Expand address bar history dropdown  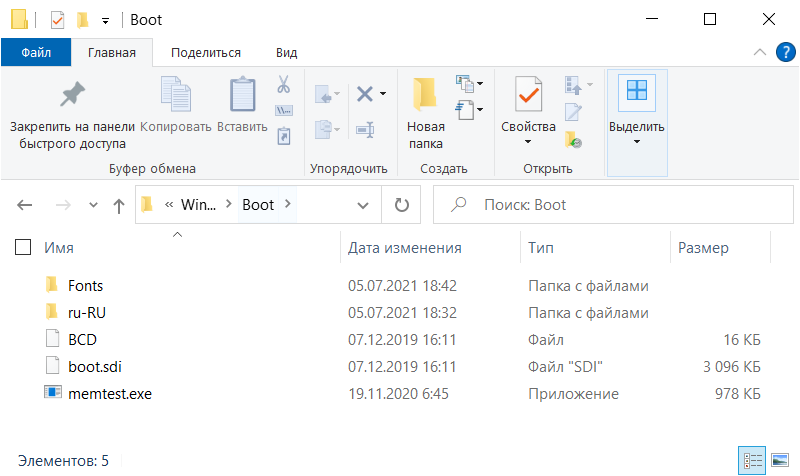[x=363, y=205]
